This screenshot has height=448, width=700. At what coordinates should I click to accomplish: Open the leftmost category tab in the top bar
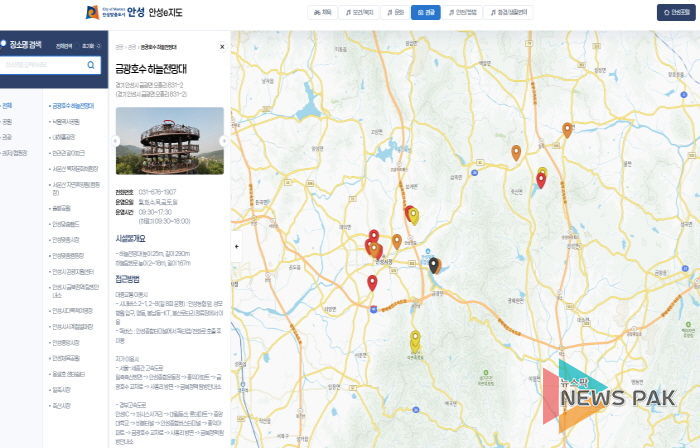(323, 13)
